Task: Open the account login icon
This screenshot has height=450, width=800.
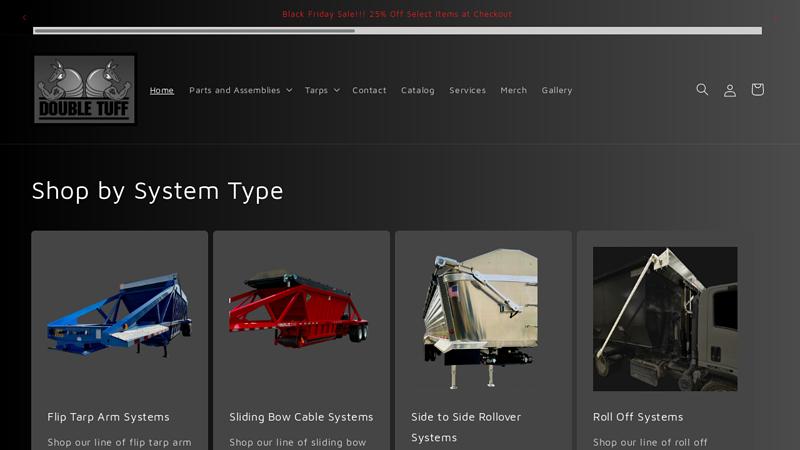Action: (730, 90)
